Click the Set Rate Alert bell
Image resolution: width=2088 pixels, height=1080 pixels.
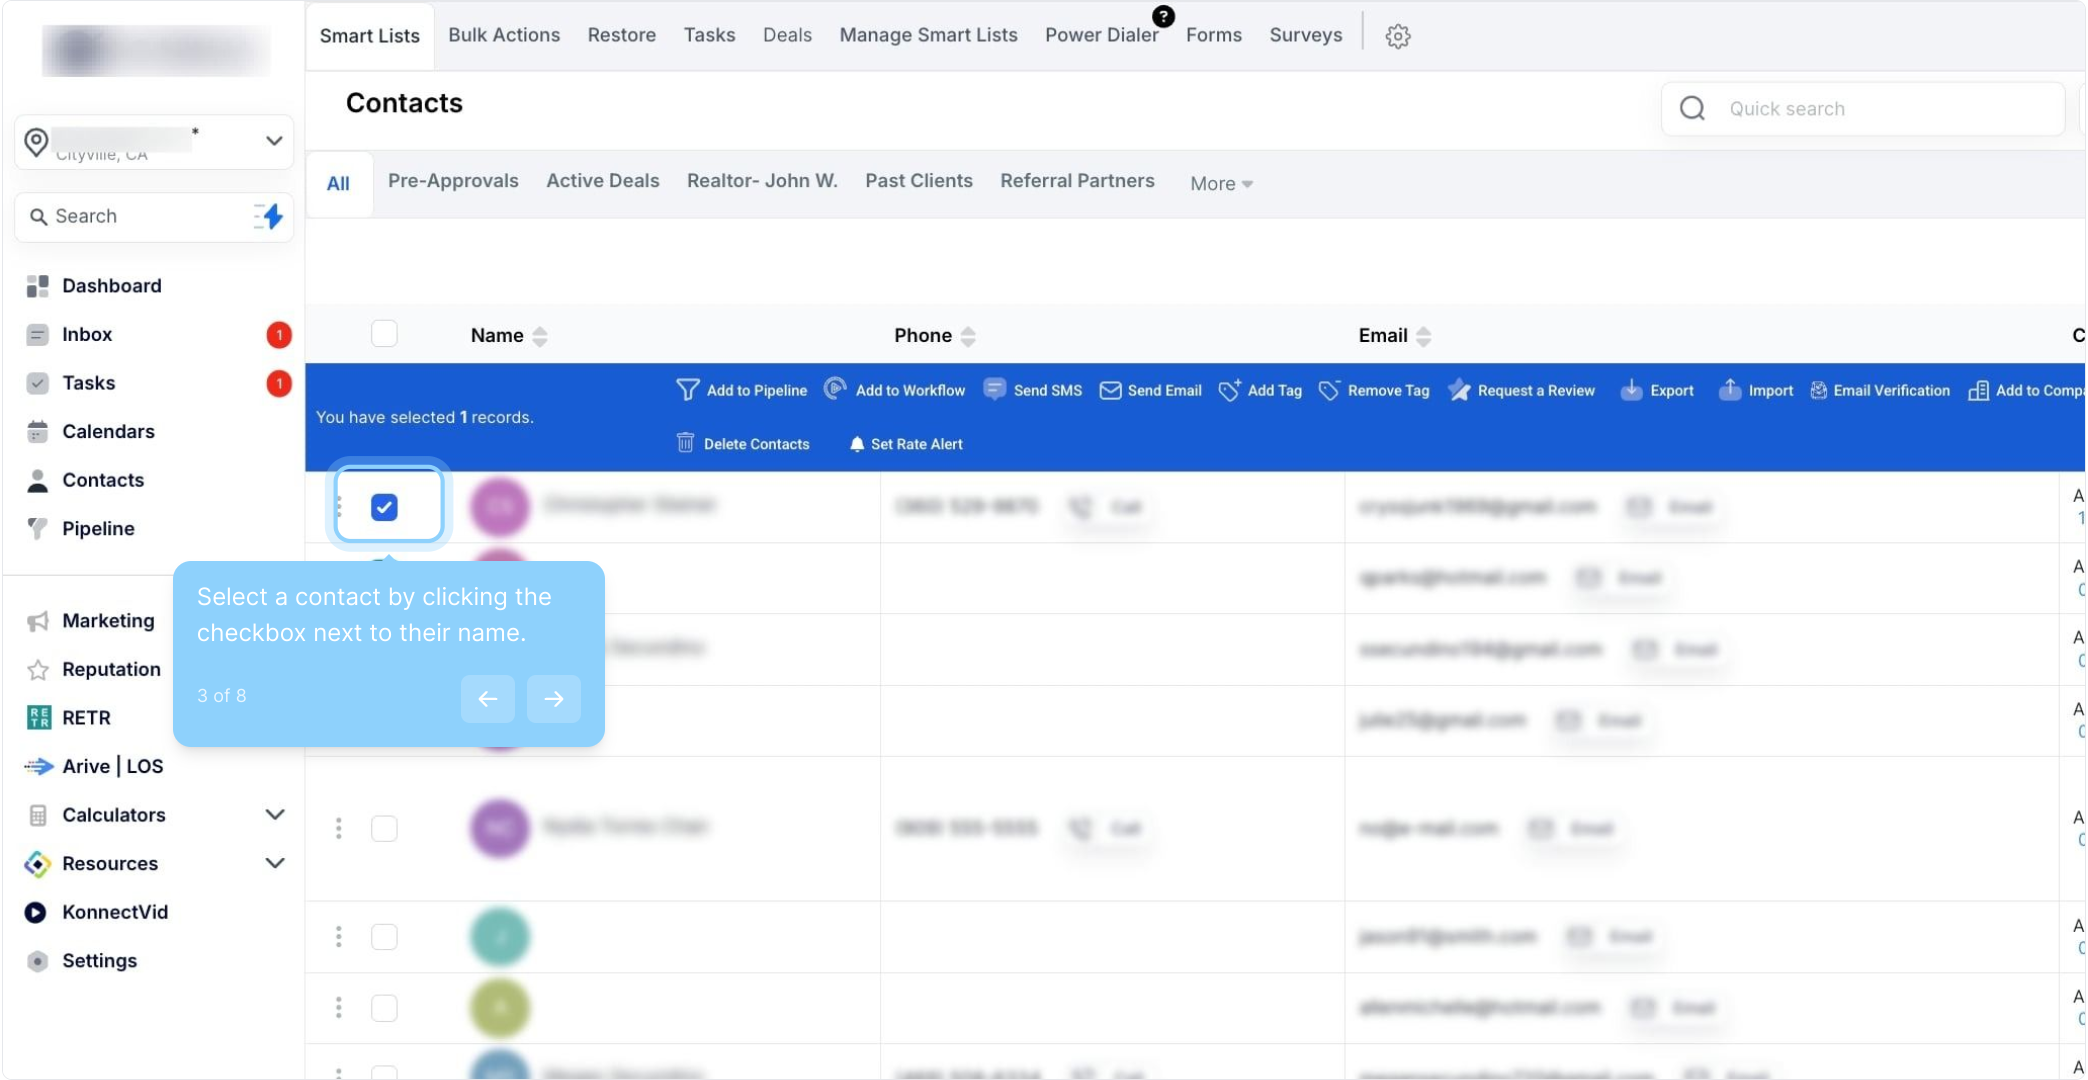tap(857, 444)
